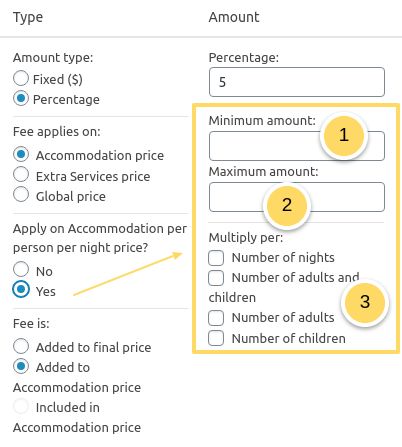402x447 pixels.
Task: Select Added to final price
Action: coord(21,346)
